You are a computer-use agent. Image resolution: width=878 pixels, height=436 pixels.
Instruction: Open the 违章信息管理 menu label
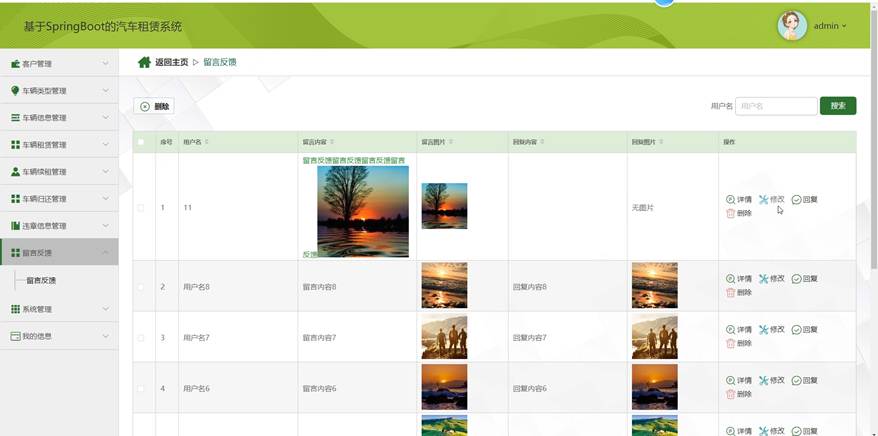(44, 226)
